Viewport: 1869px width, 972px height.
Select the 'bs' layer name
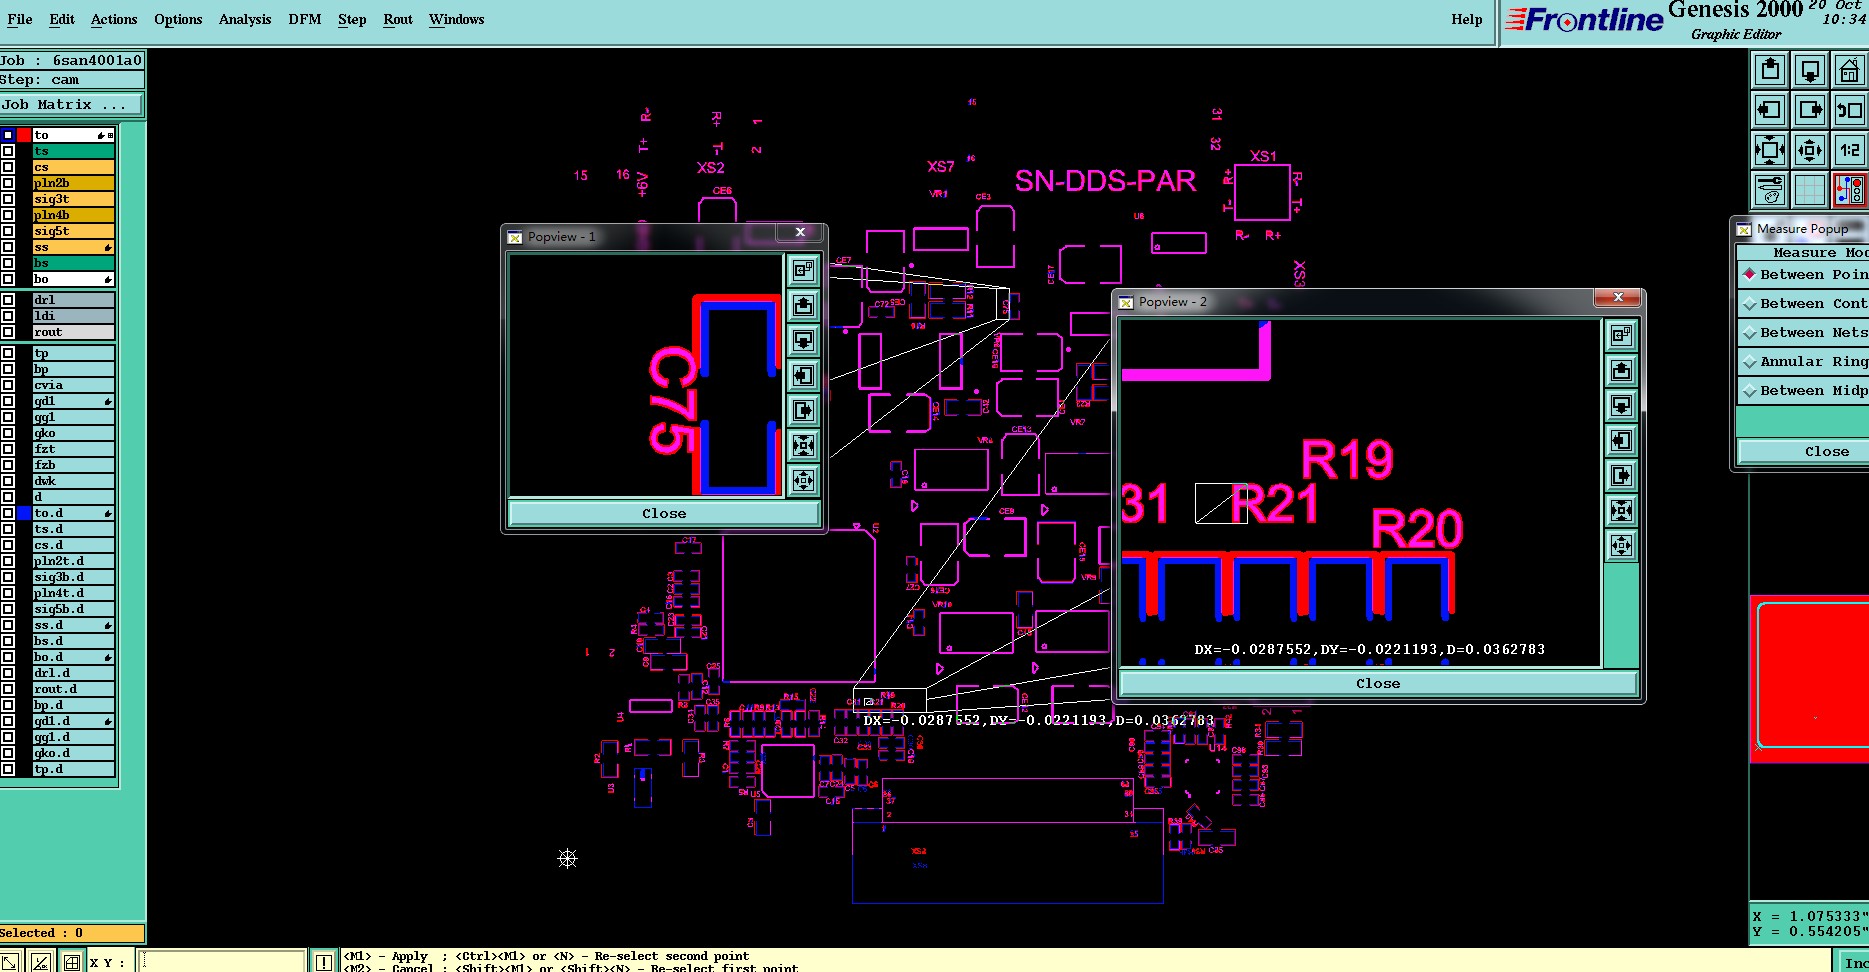click(x=73, y=263)
